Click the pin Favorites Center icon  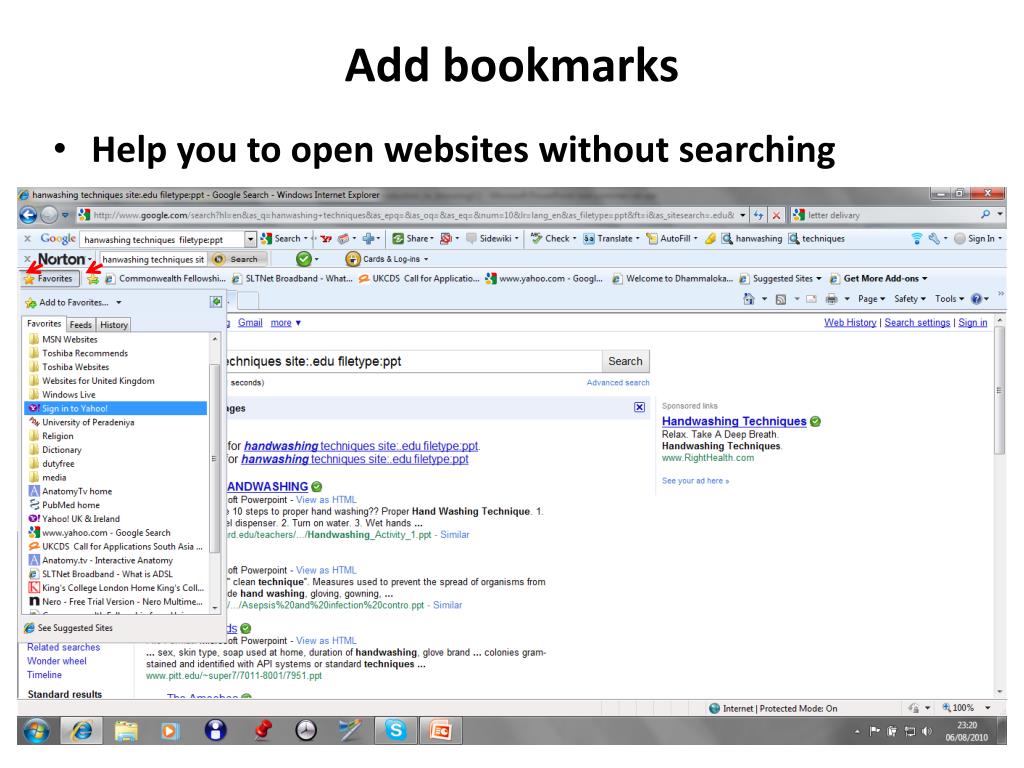coord(216,302)
